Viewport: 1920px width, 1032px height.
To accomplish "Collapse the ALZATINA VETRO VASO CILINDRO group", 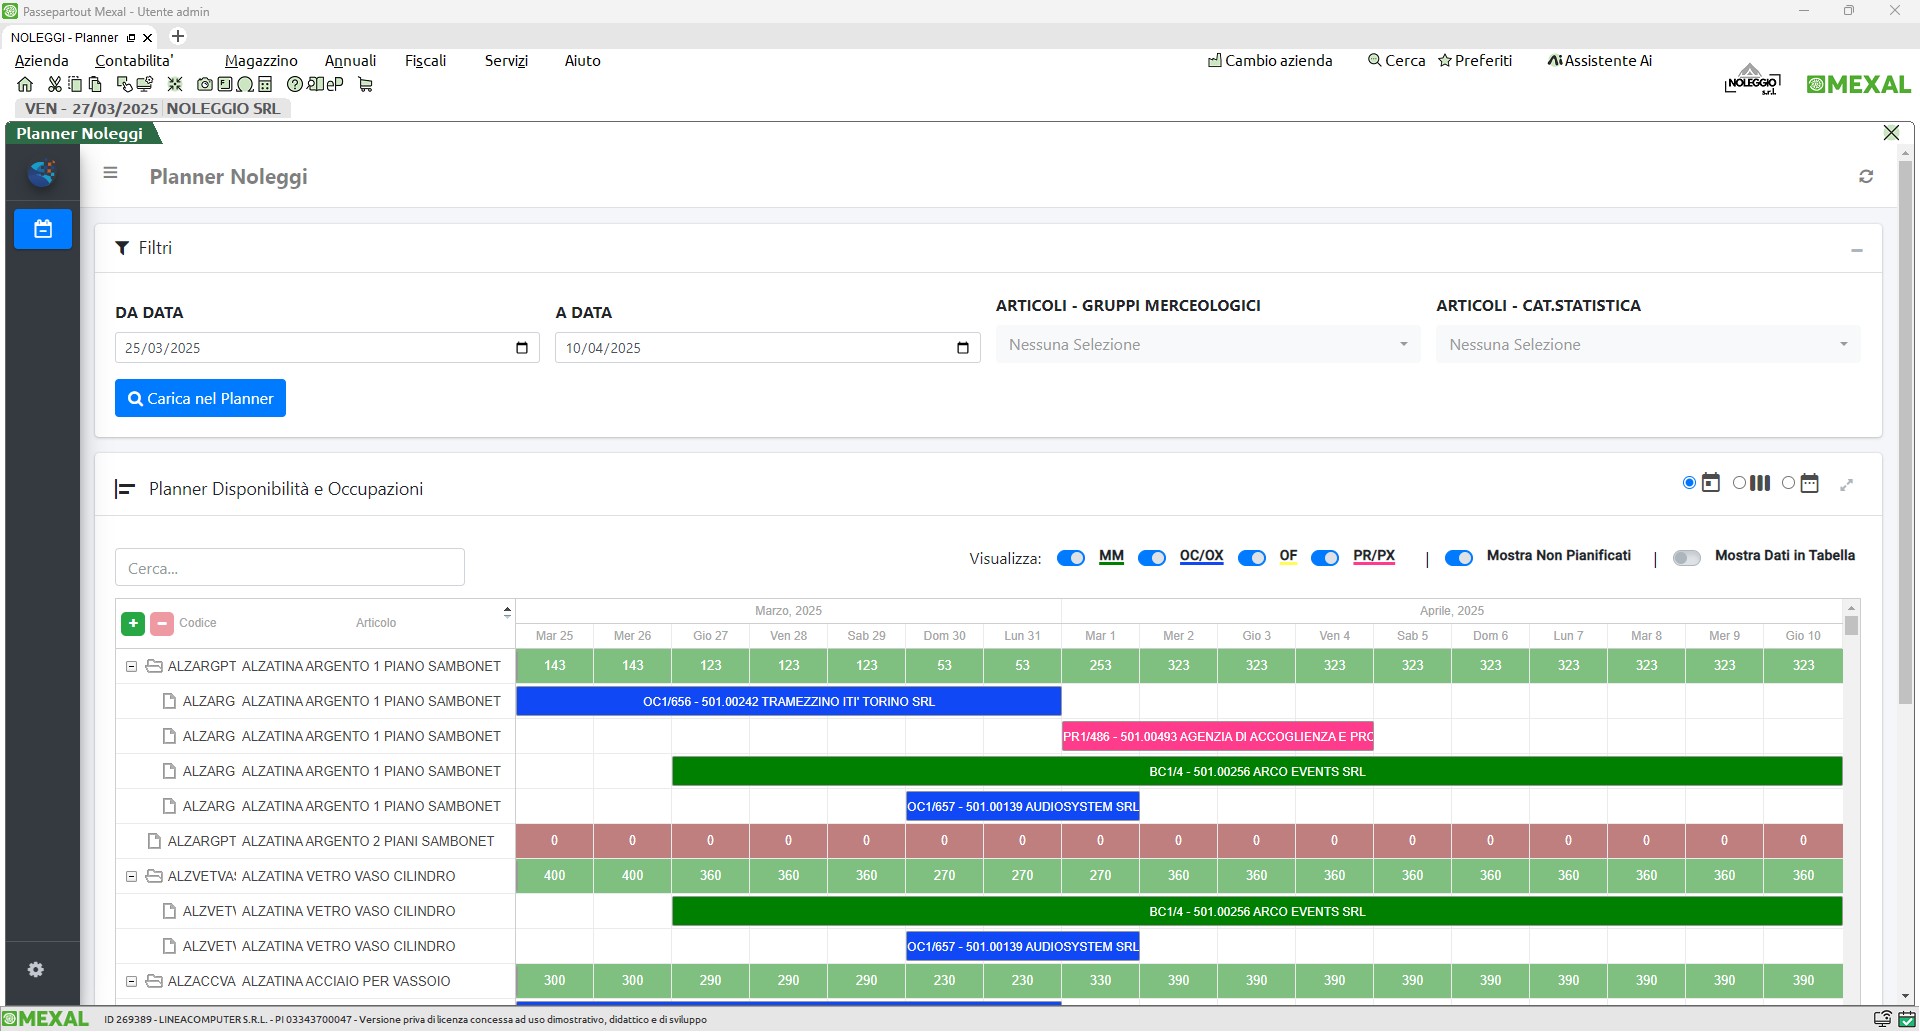I will coord(131,876).
